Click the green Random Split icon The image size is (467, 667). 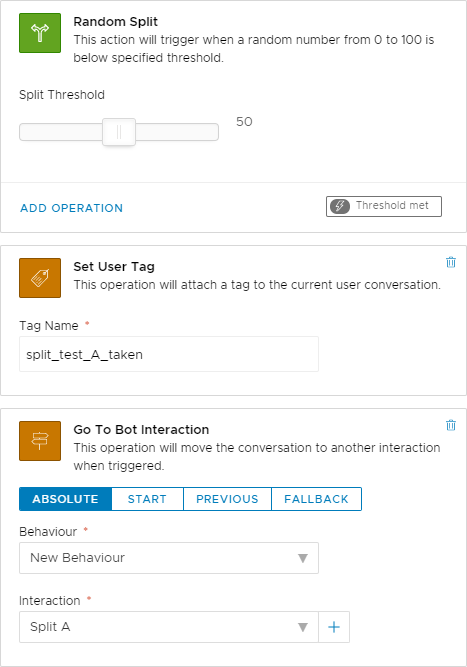coord(40,33)
